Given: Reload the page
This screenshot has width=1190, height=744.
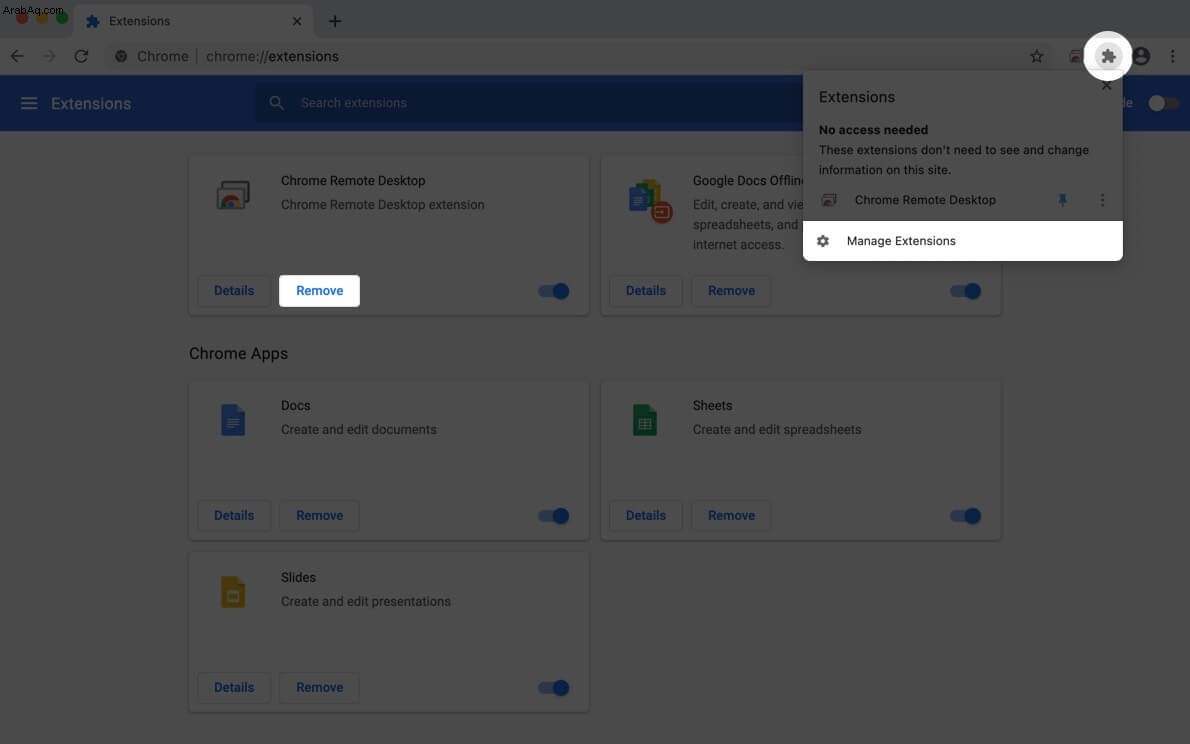Looking at the screenshot, I should pyautogui.click(x=81, y=56).
